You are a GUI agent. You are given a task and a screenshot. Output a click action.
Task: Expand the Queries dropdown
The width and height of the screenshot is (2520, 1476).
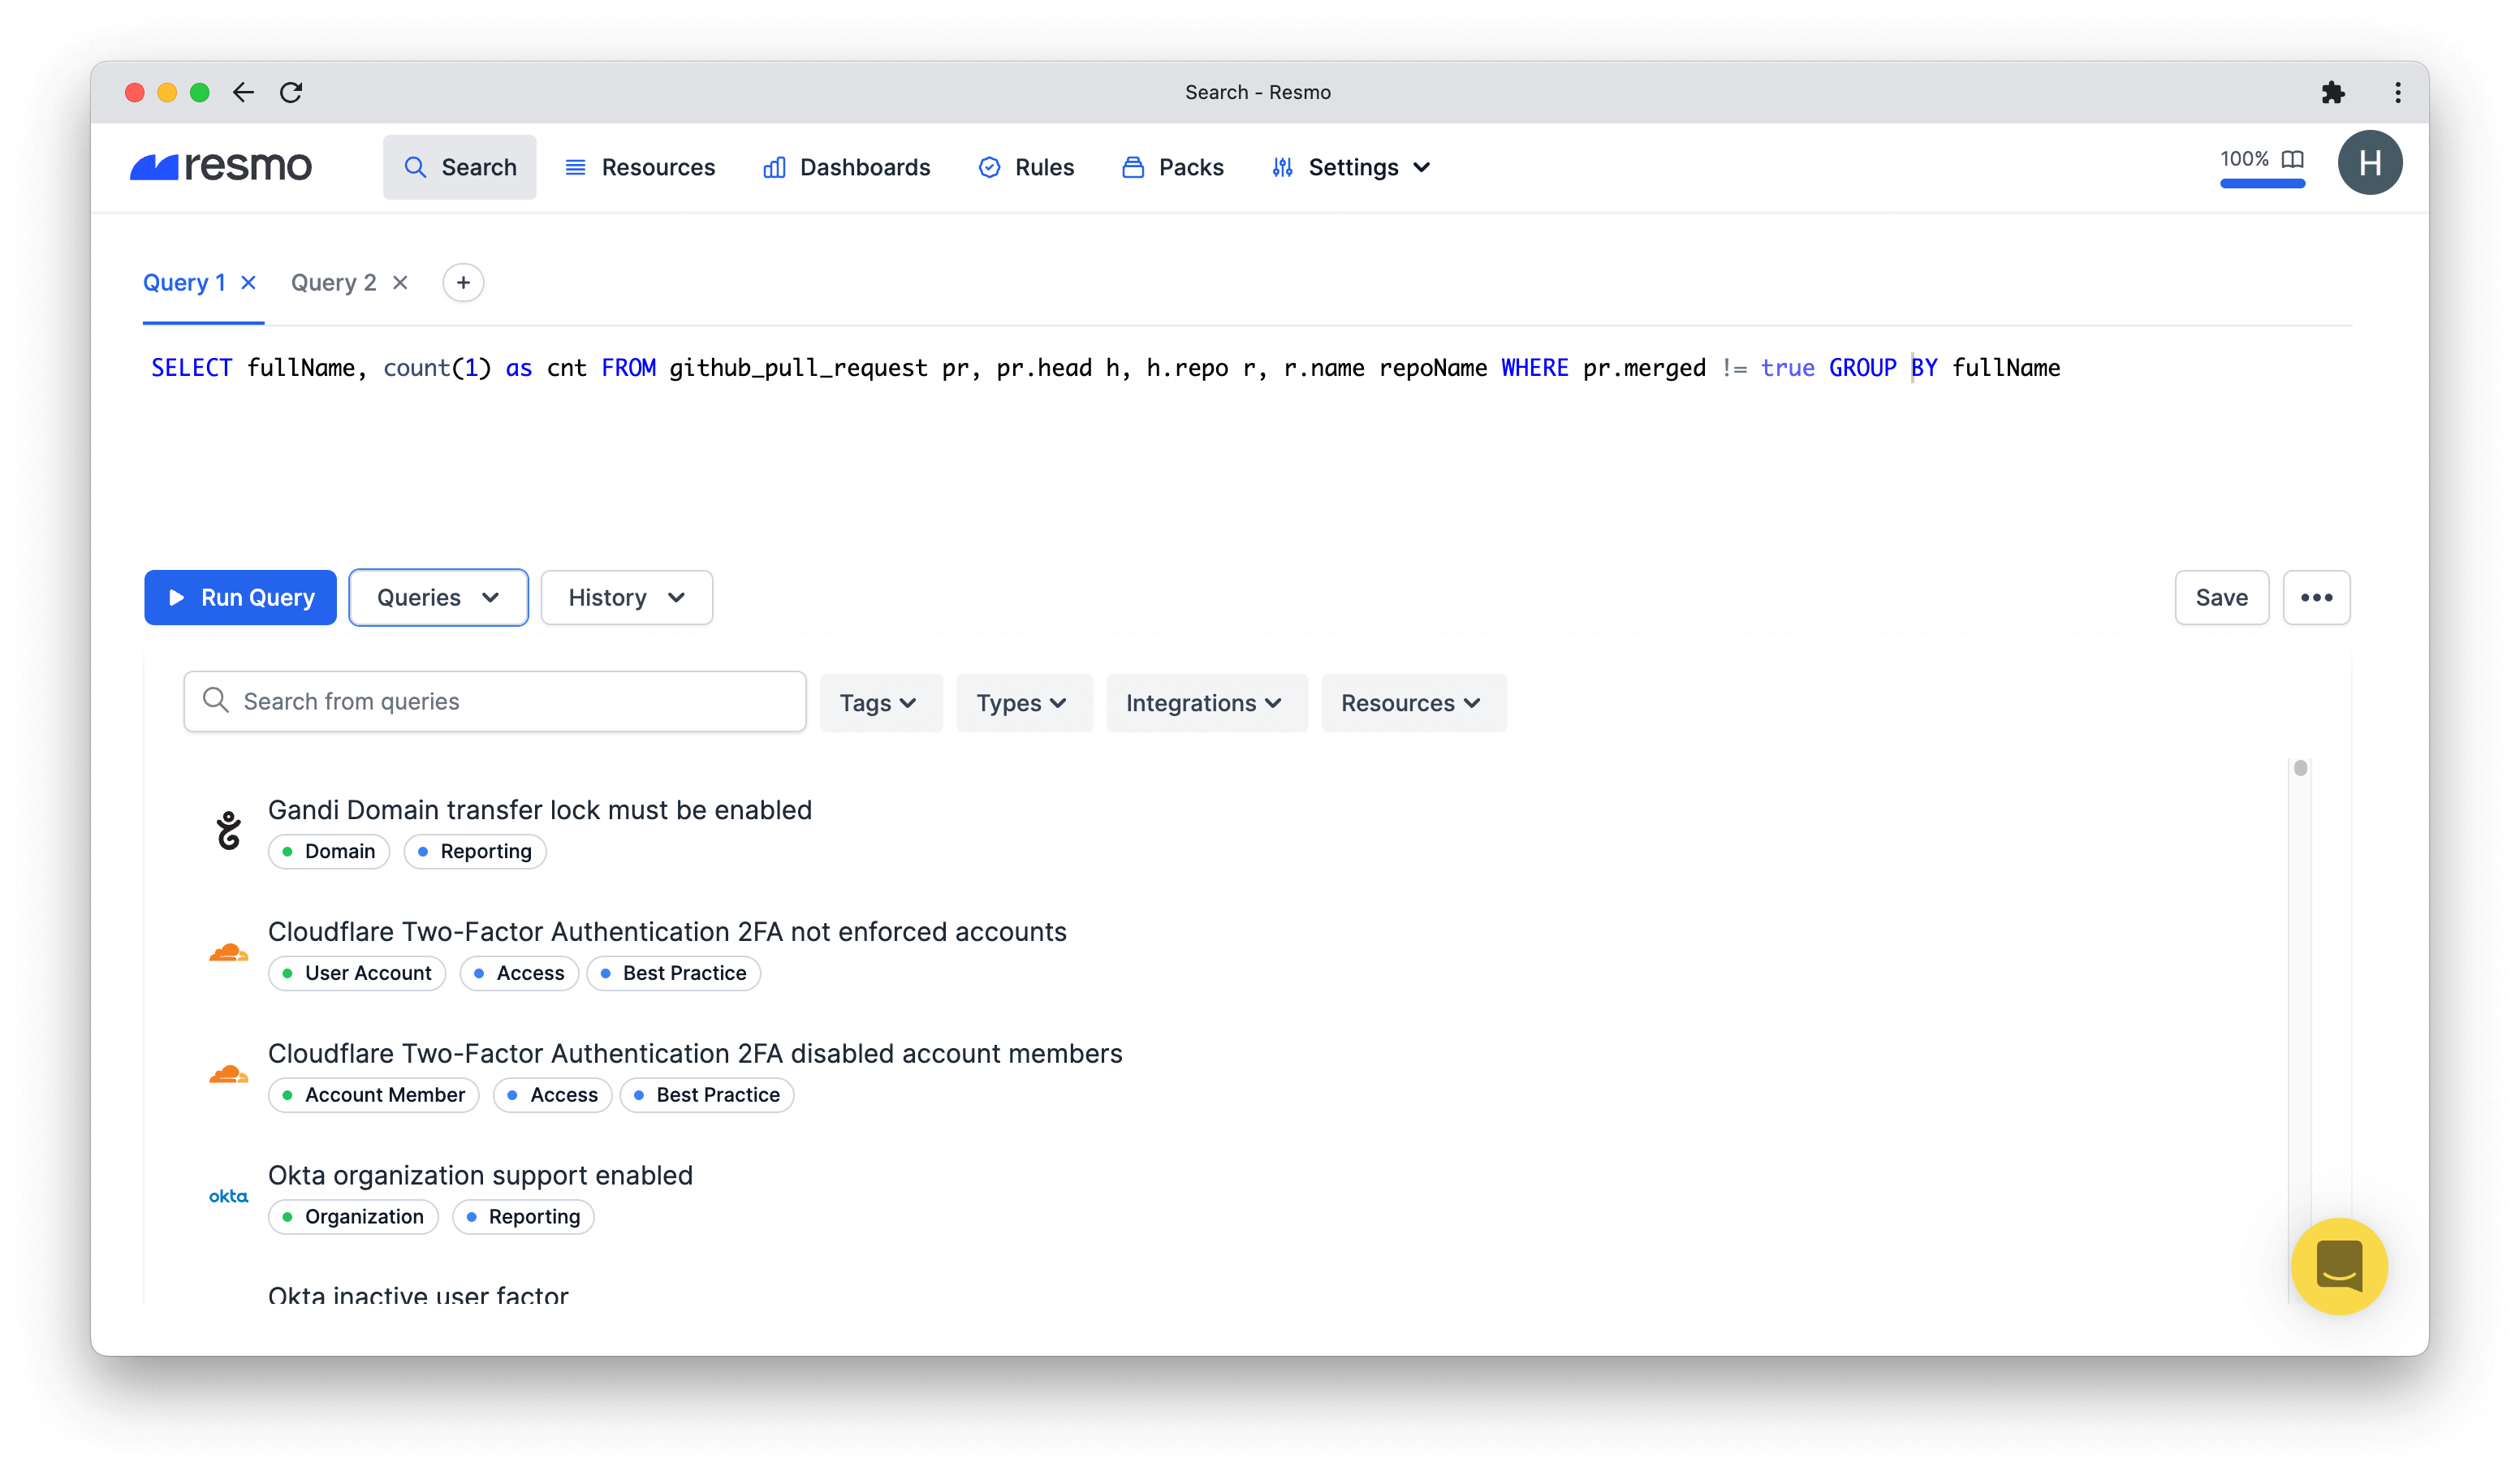[438, 598]
